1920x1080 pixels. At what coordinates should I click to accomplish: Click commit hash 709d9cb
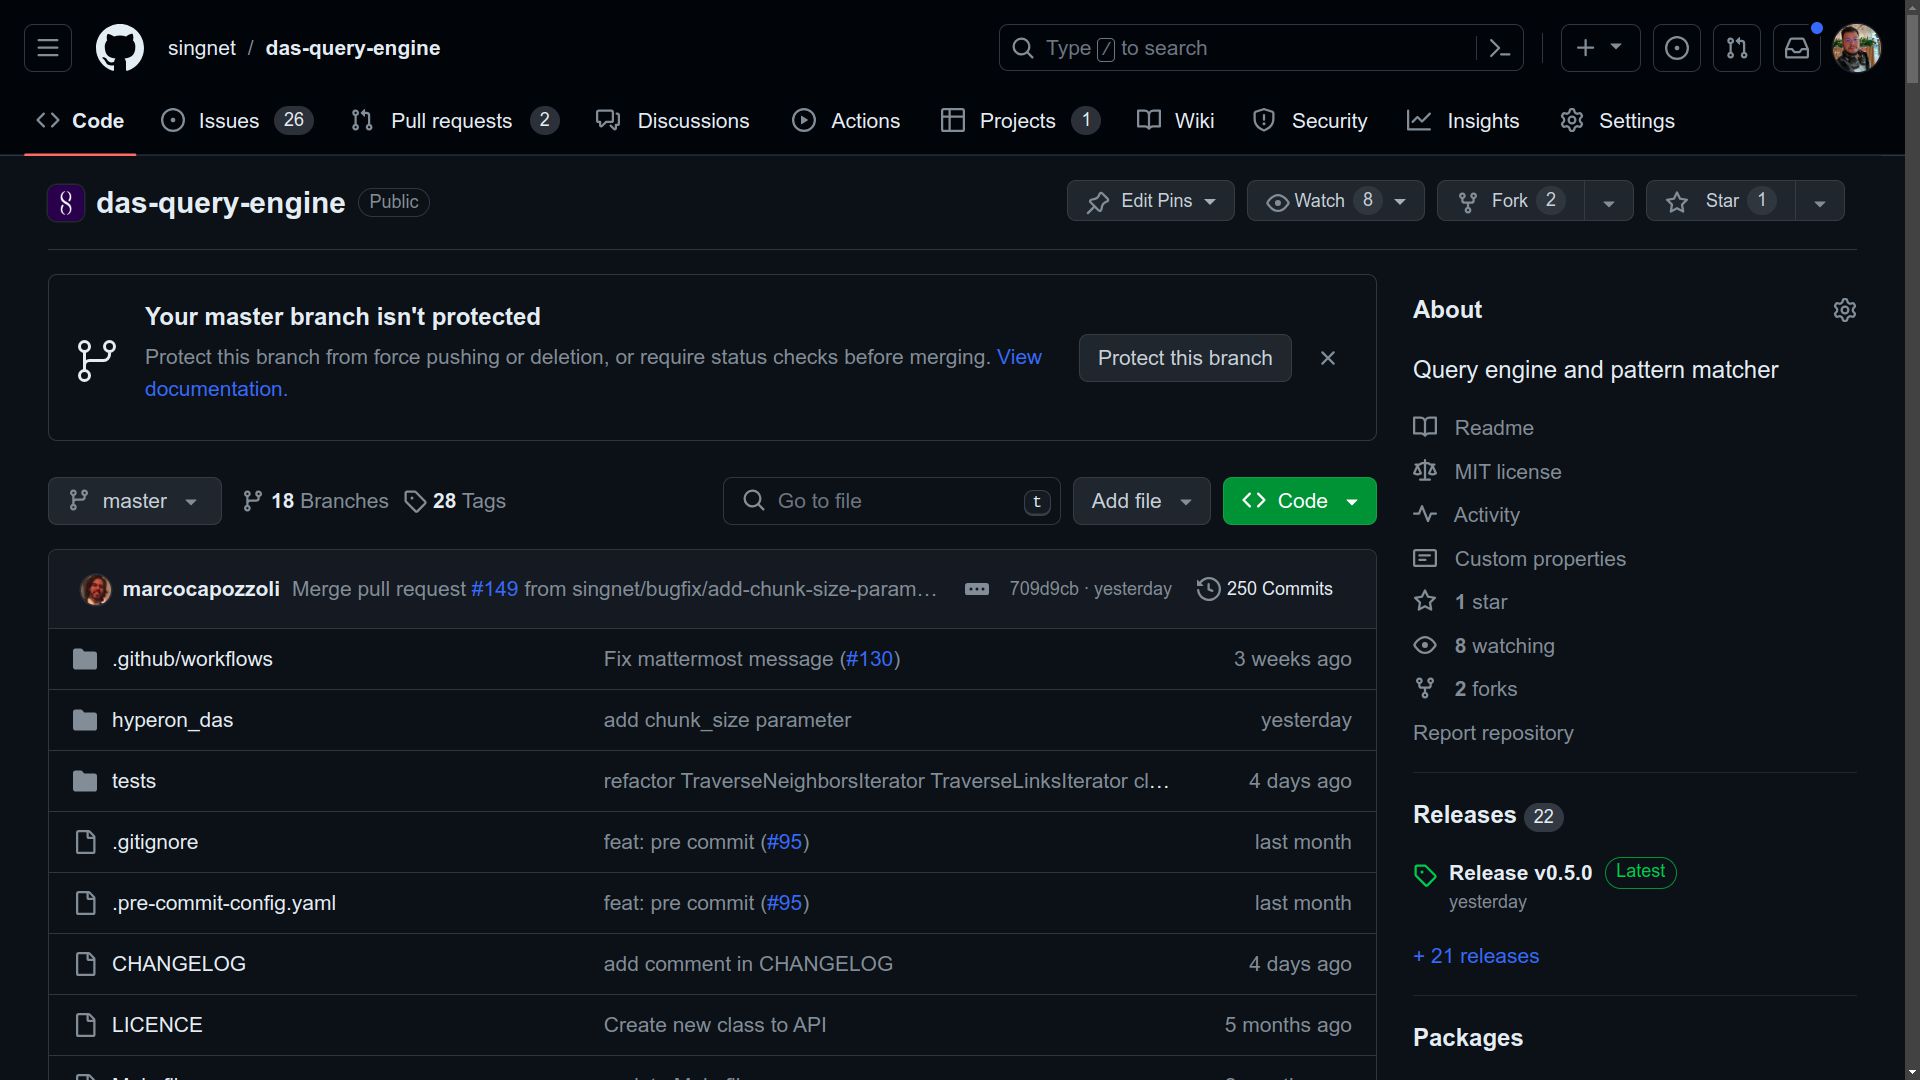pos(1044,589)
